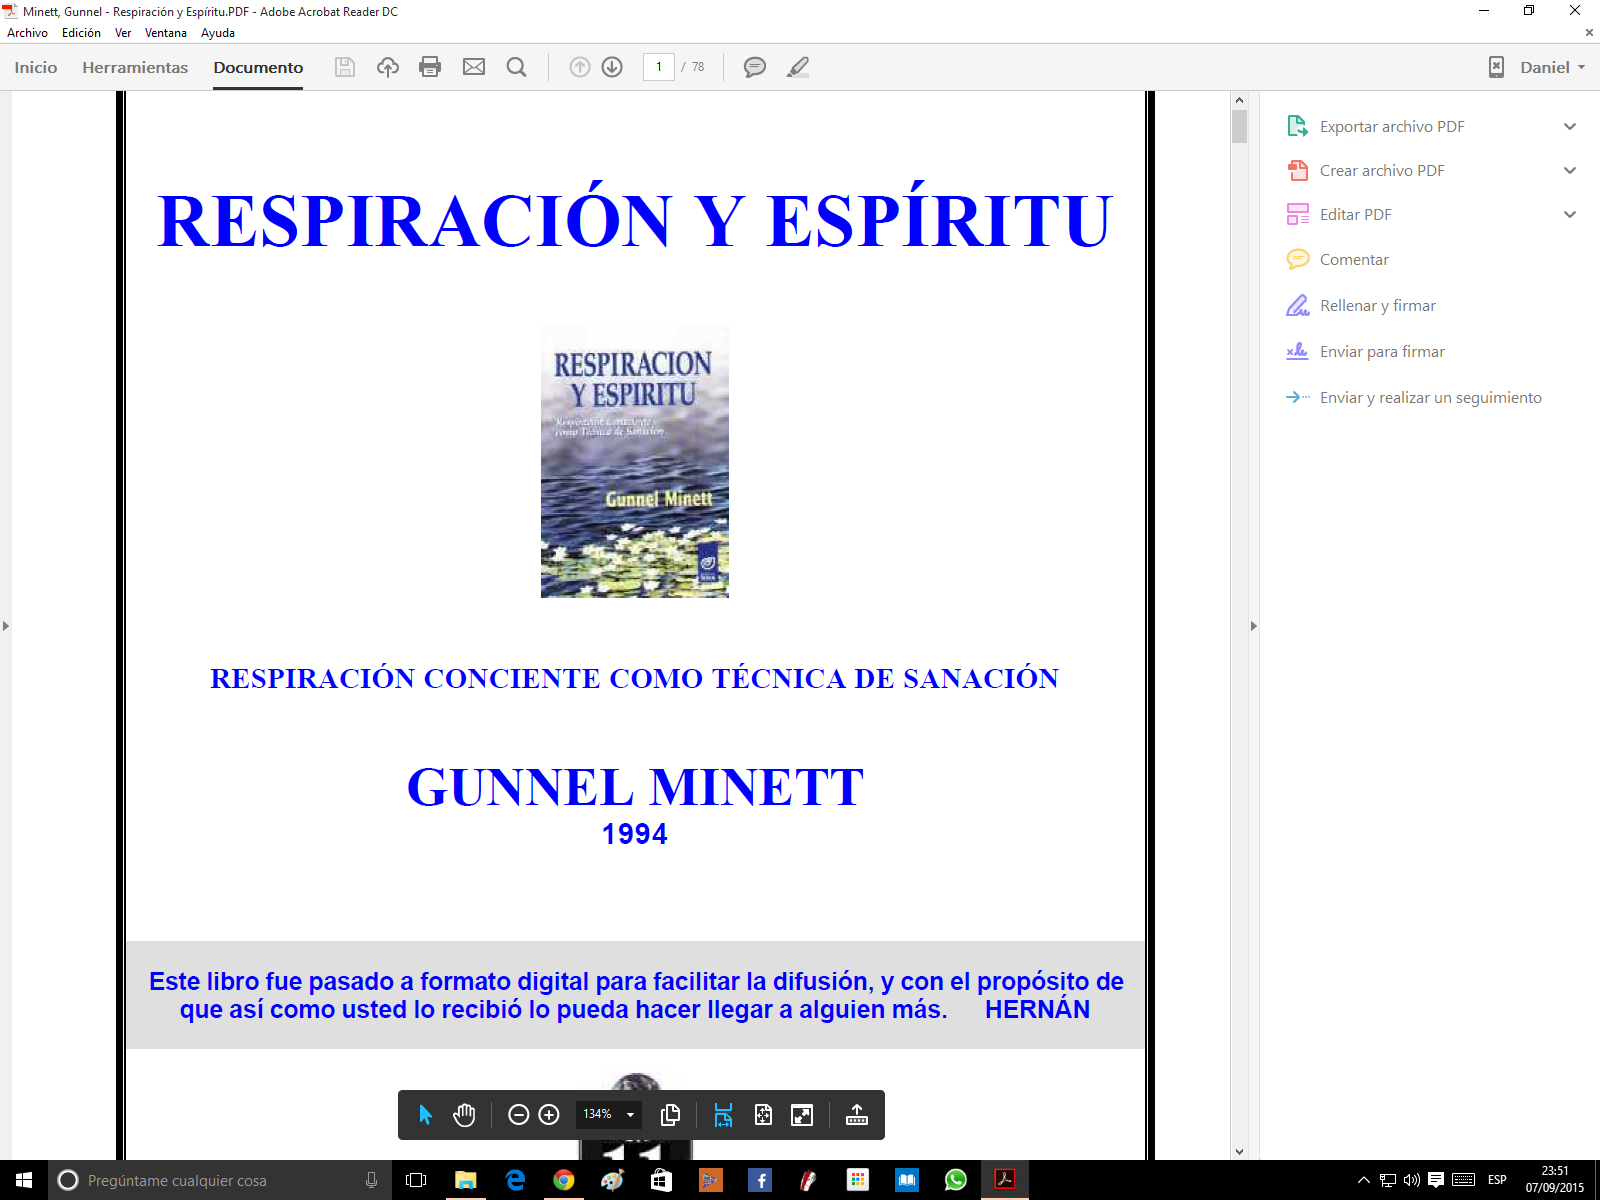This screenshot has width=1600, height=1200.
Task: Send file by email envelope icon
Action: 474,67
